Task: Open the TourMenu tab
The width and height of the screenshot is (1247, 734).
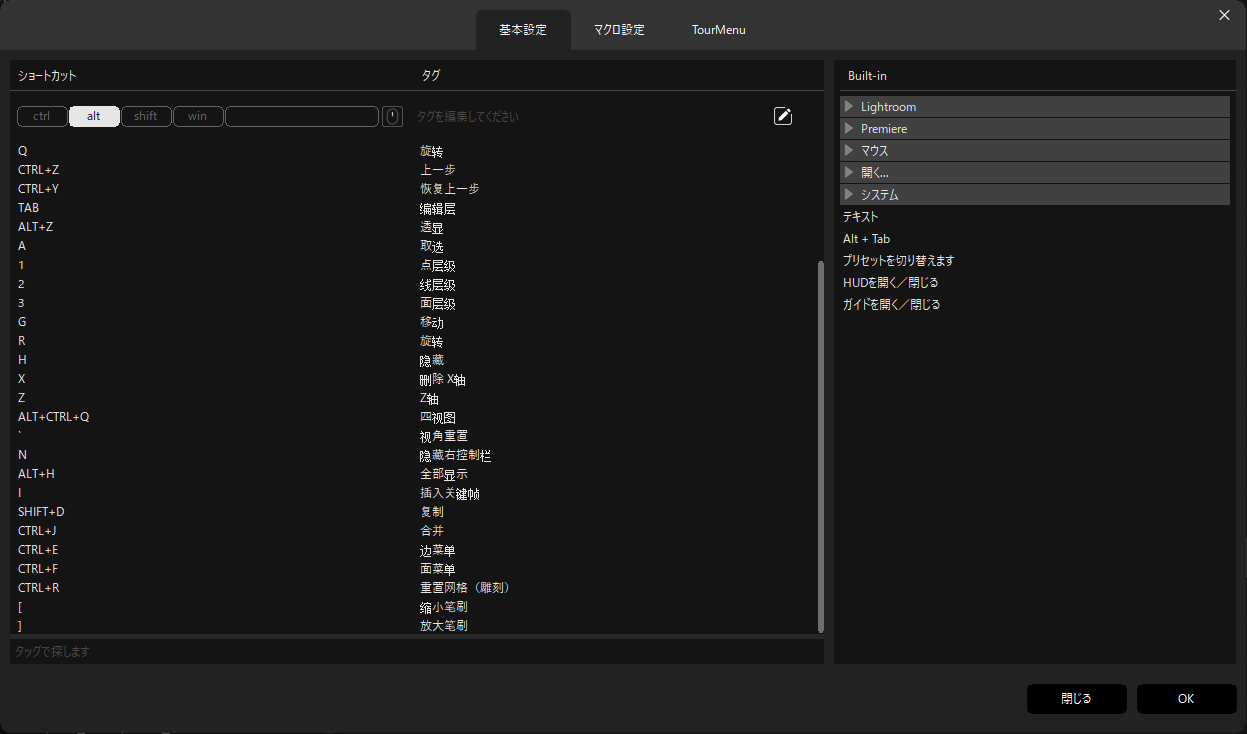Action: pos(718,30)
